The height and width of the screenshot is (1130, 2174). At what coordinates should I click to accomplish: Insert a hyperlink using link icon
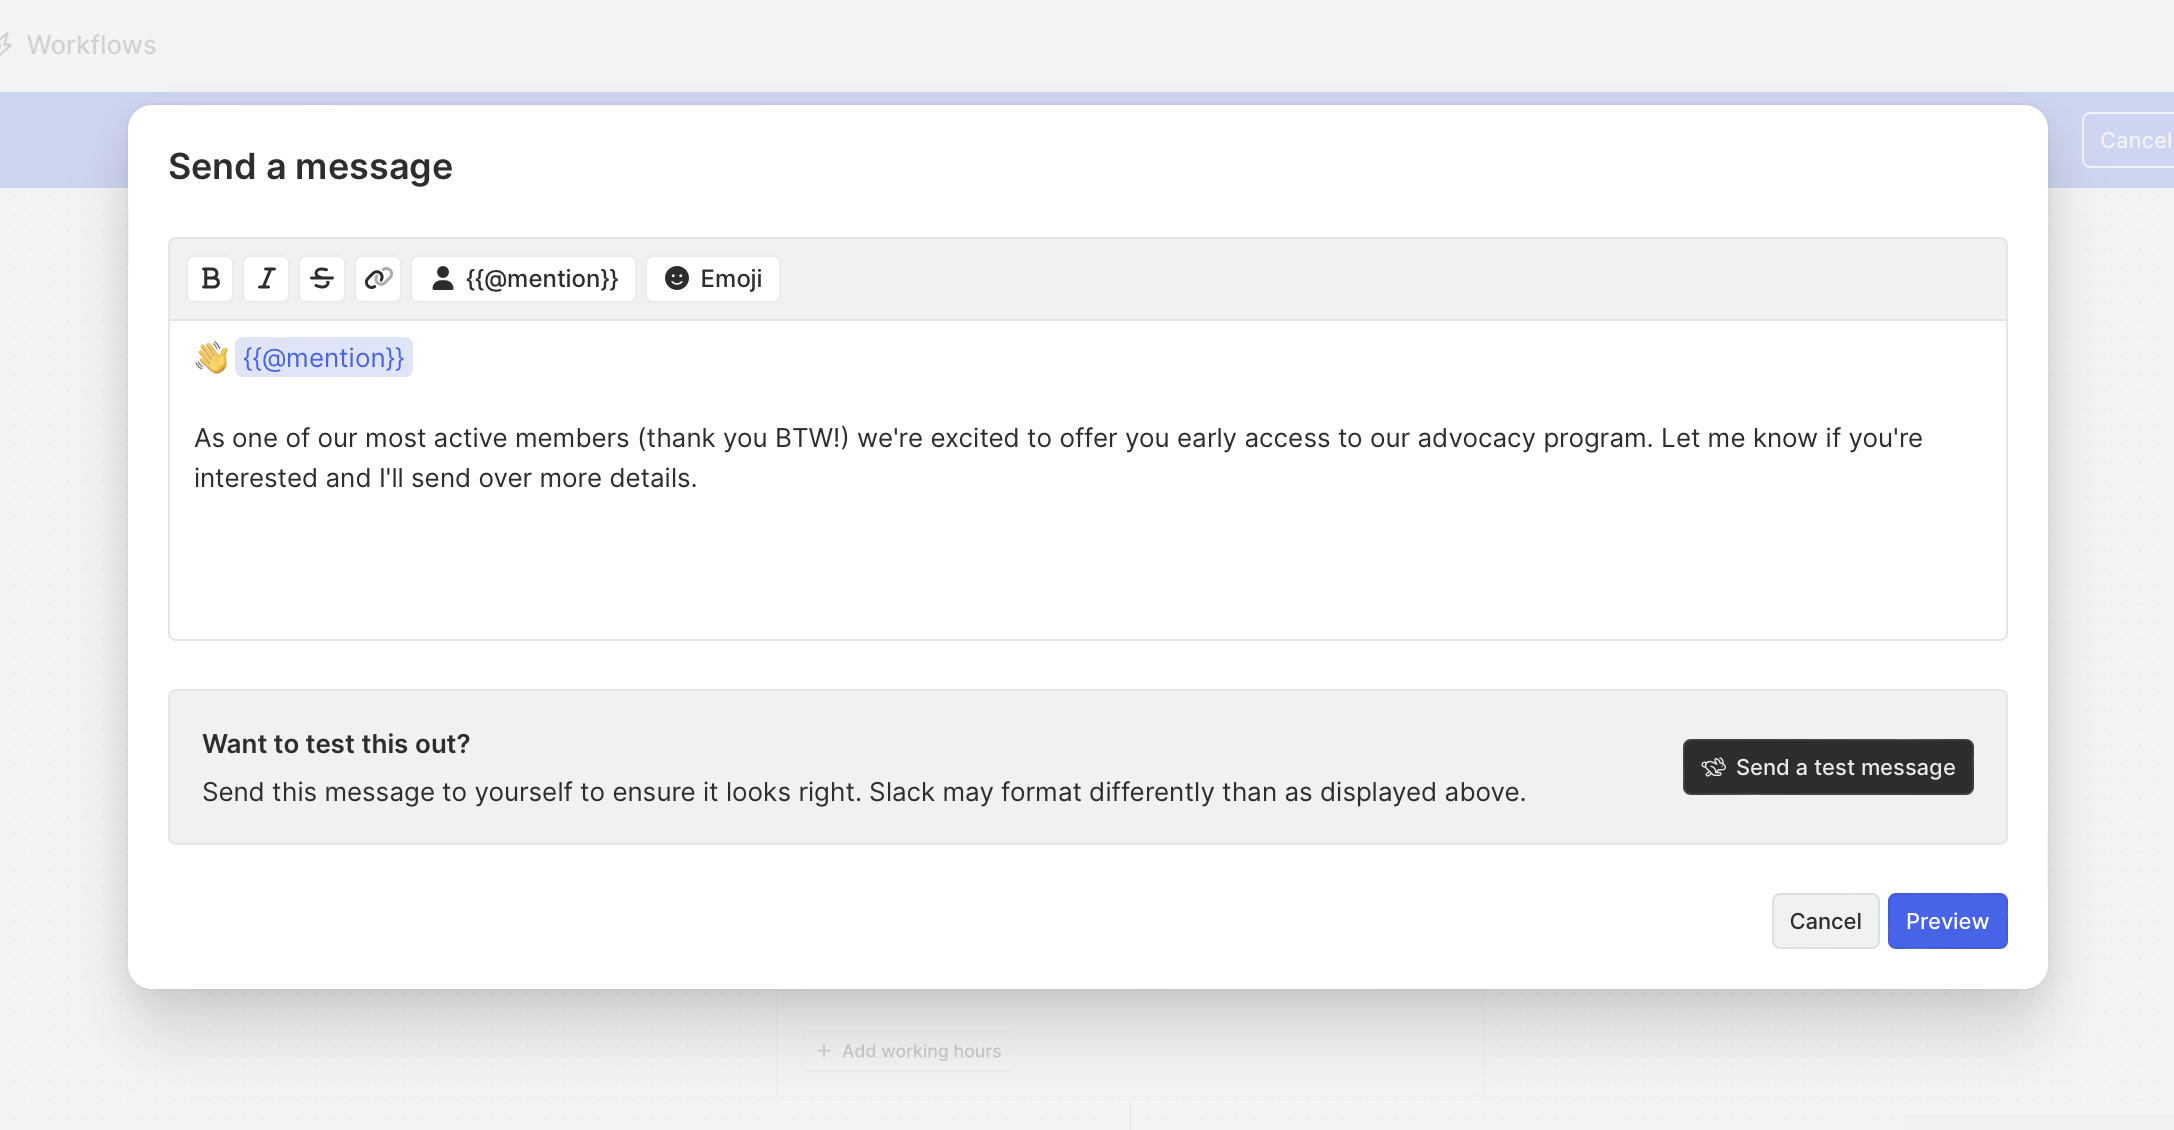pyautogui.click(x=378, y=279)
